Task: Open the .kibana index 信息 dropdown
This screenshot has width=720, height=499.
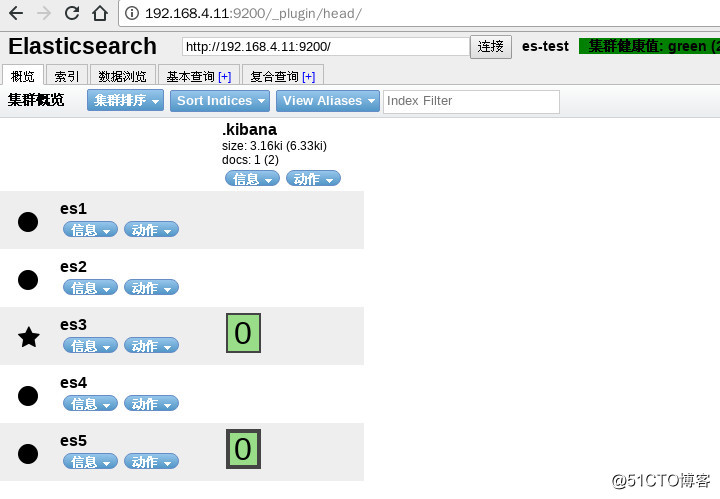Action: pyautogui.click(x=252, y=179)
